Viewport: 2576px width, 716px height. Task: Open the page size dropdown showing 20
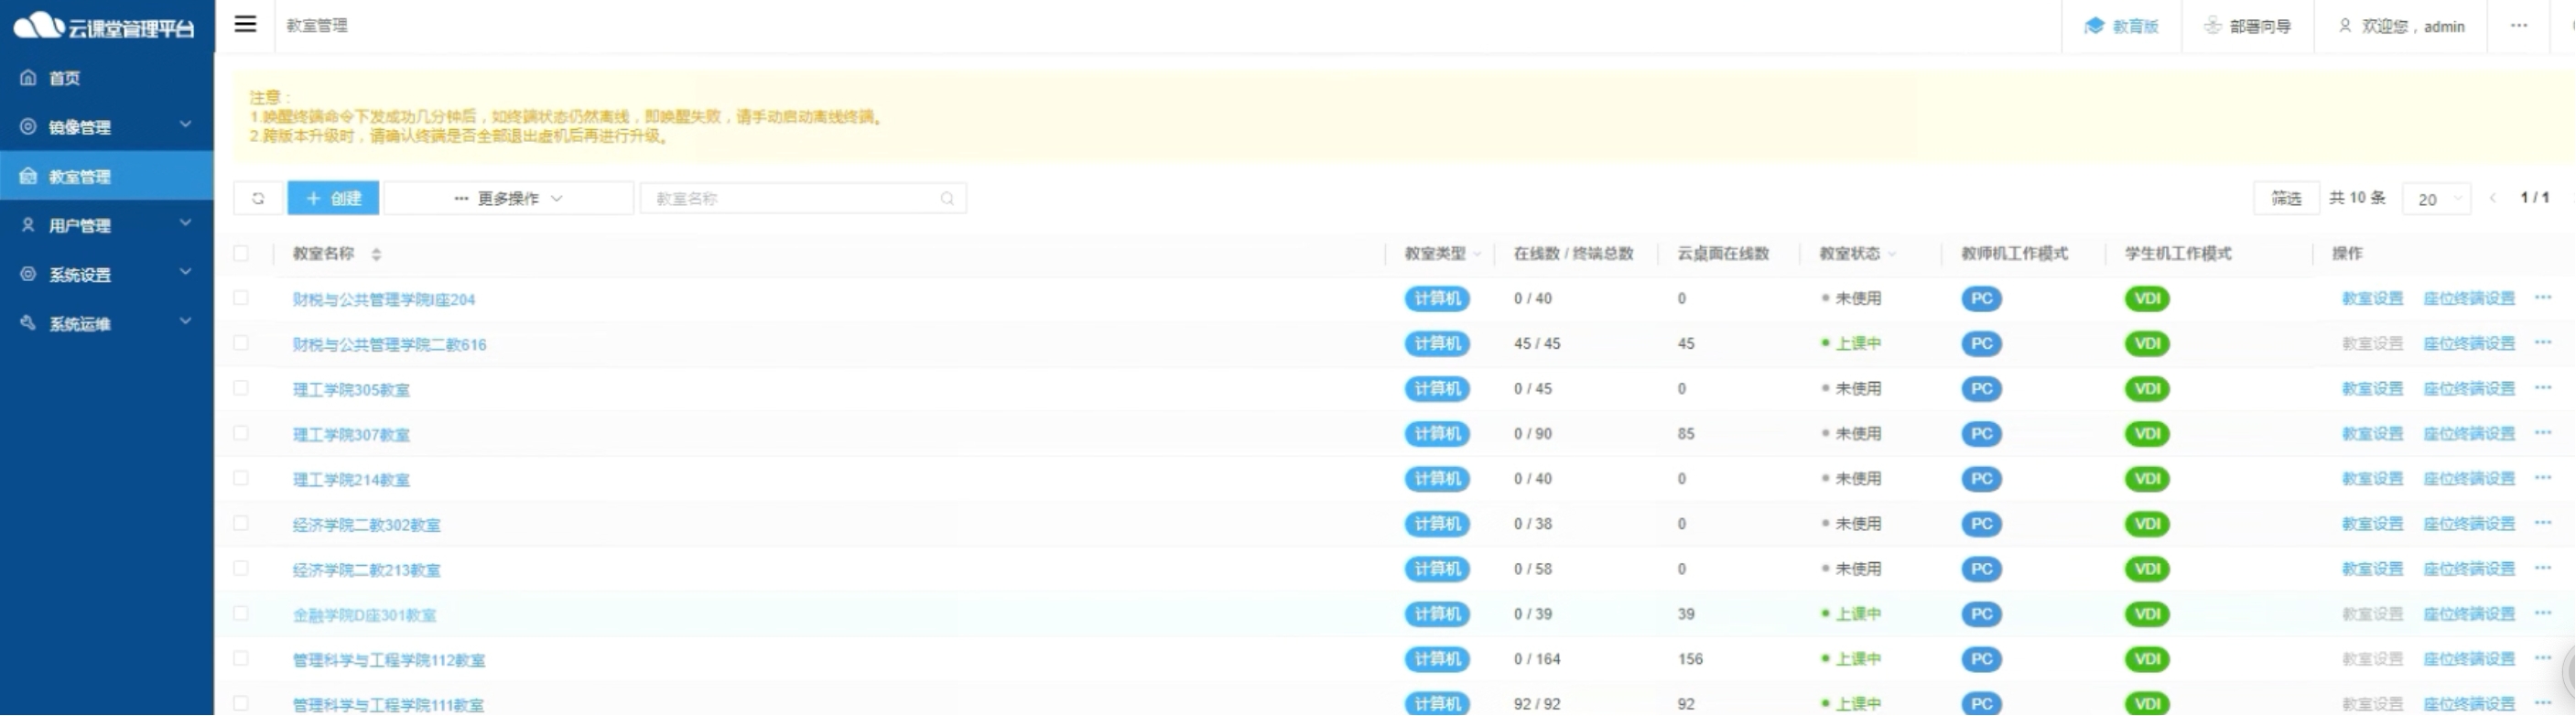(x=2436, y=199)
